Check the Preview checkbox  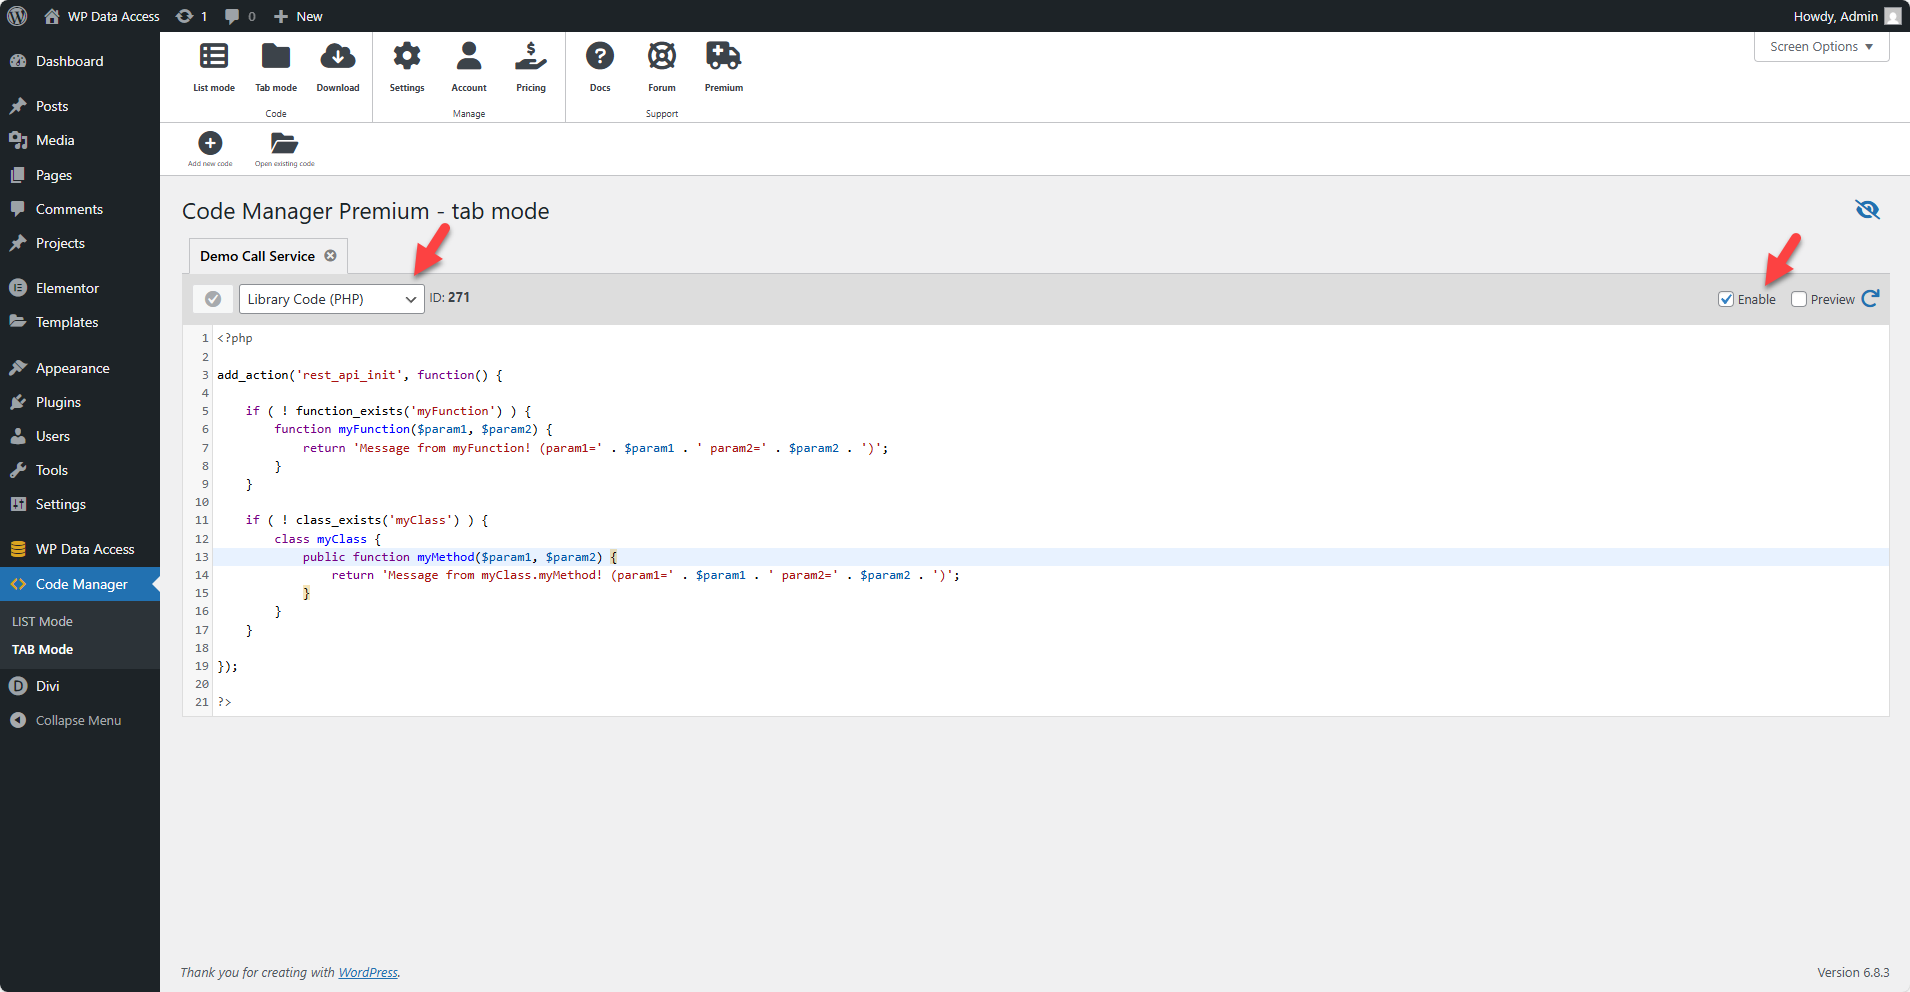pyautogui.click(x=1797, y=298)
